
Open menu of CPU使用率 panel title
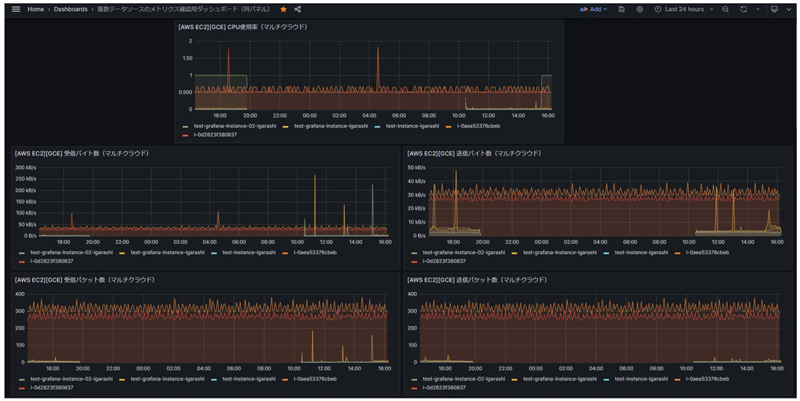tap(242, 27)
